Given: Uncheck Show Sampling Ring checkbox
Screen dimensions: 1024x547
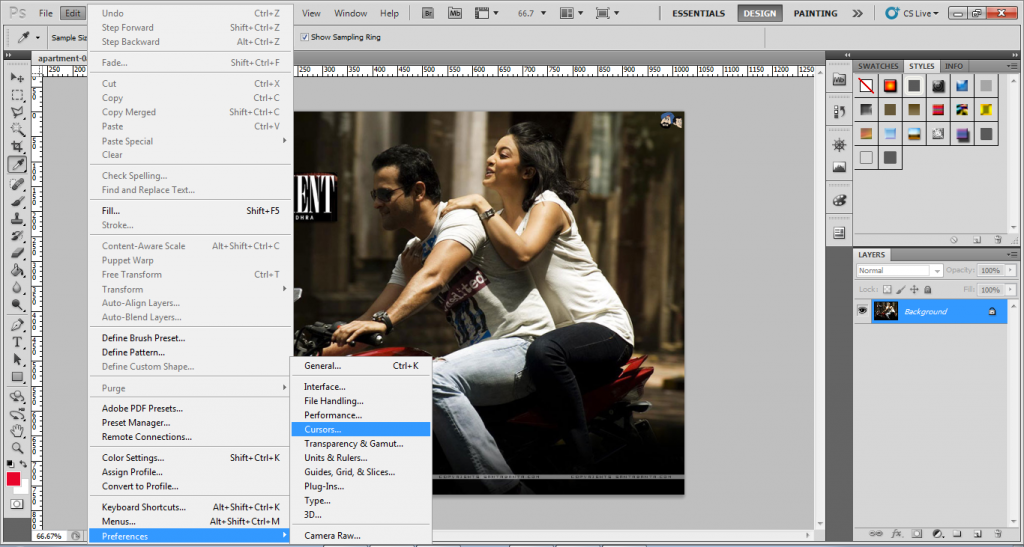Looking at the screenshot, I should pos(304,37).
